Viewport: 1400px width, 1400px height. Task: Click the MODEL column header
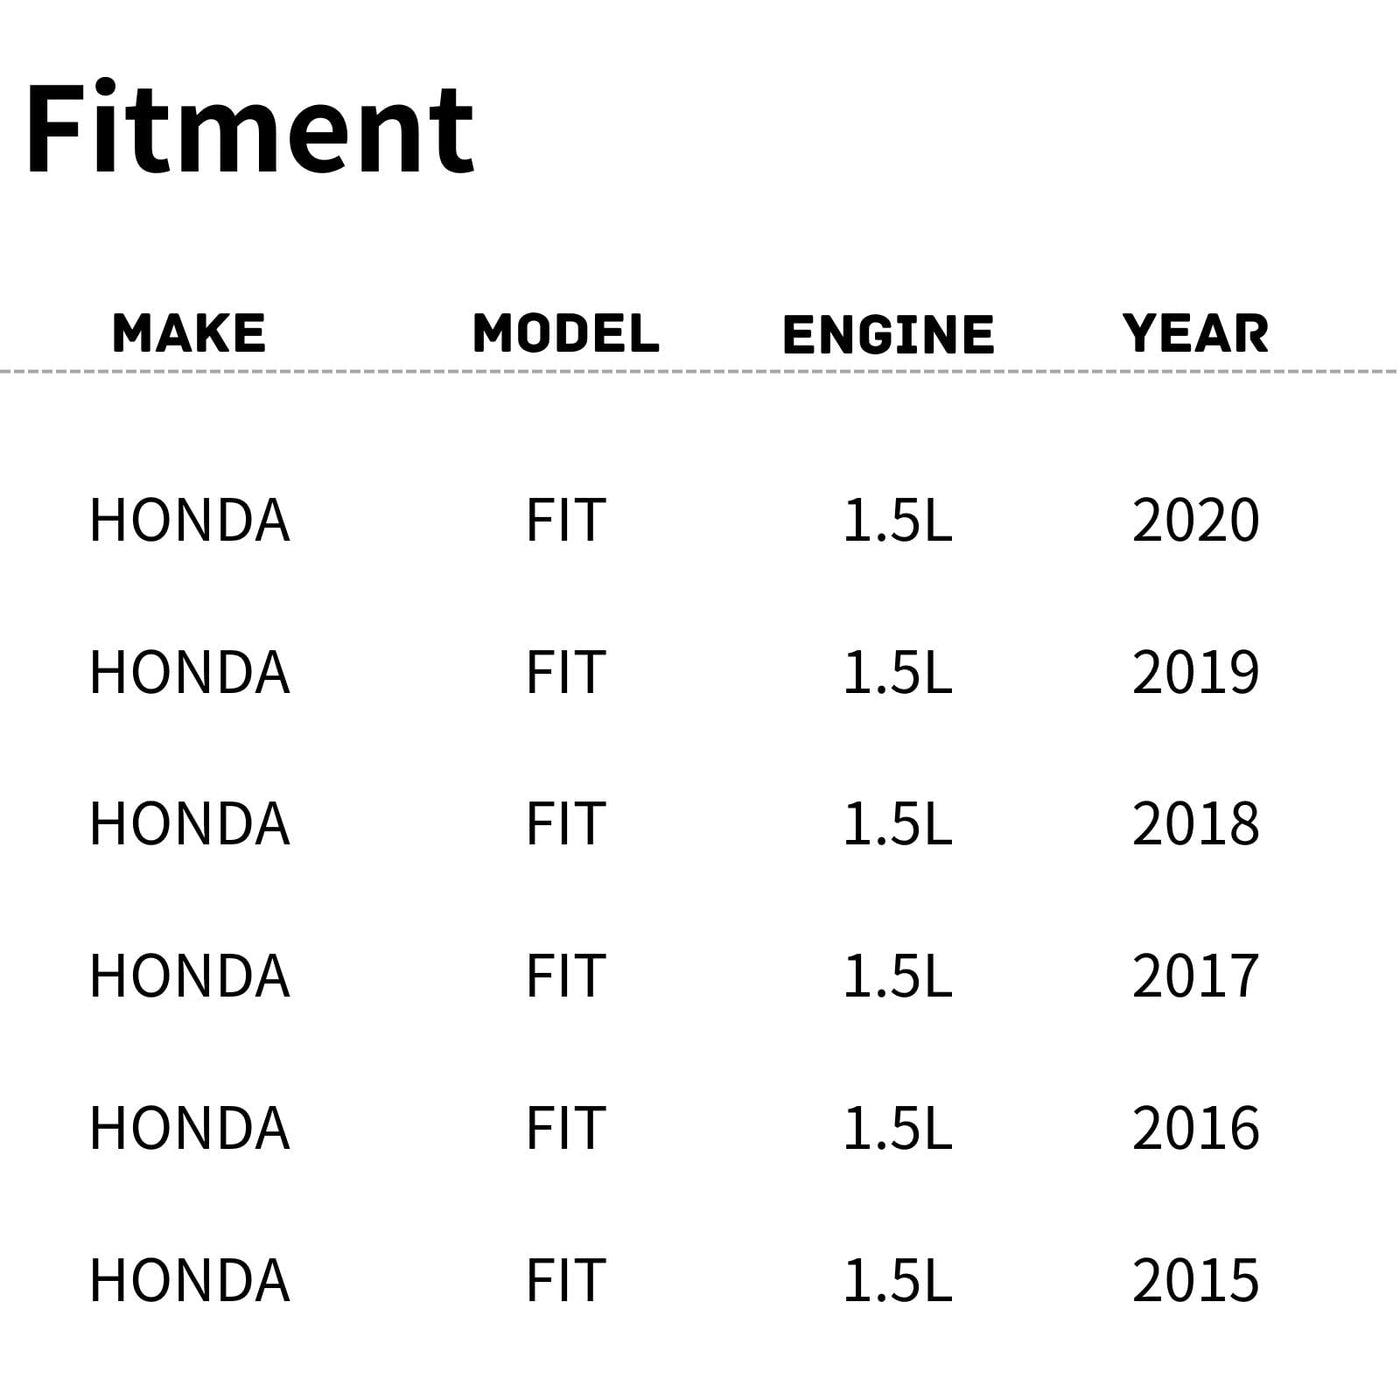tap(566, 334)
